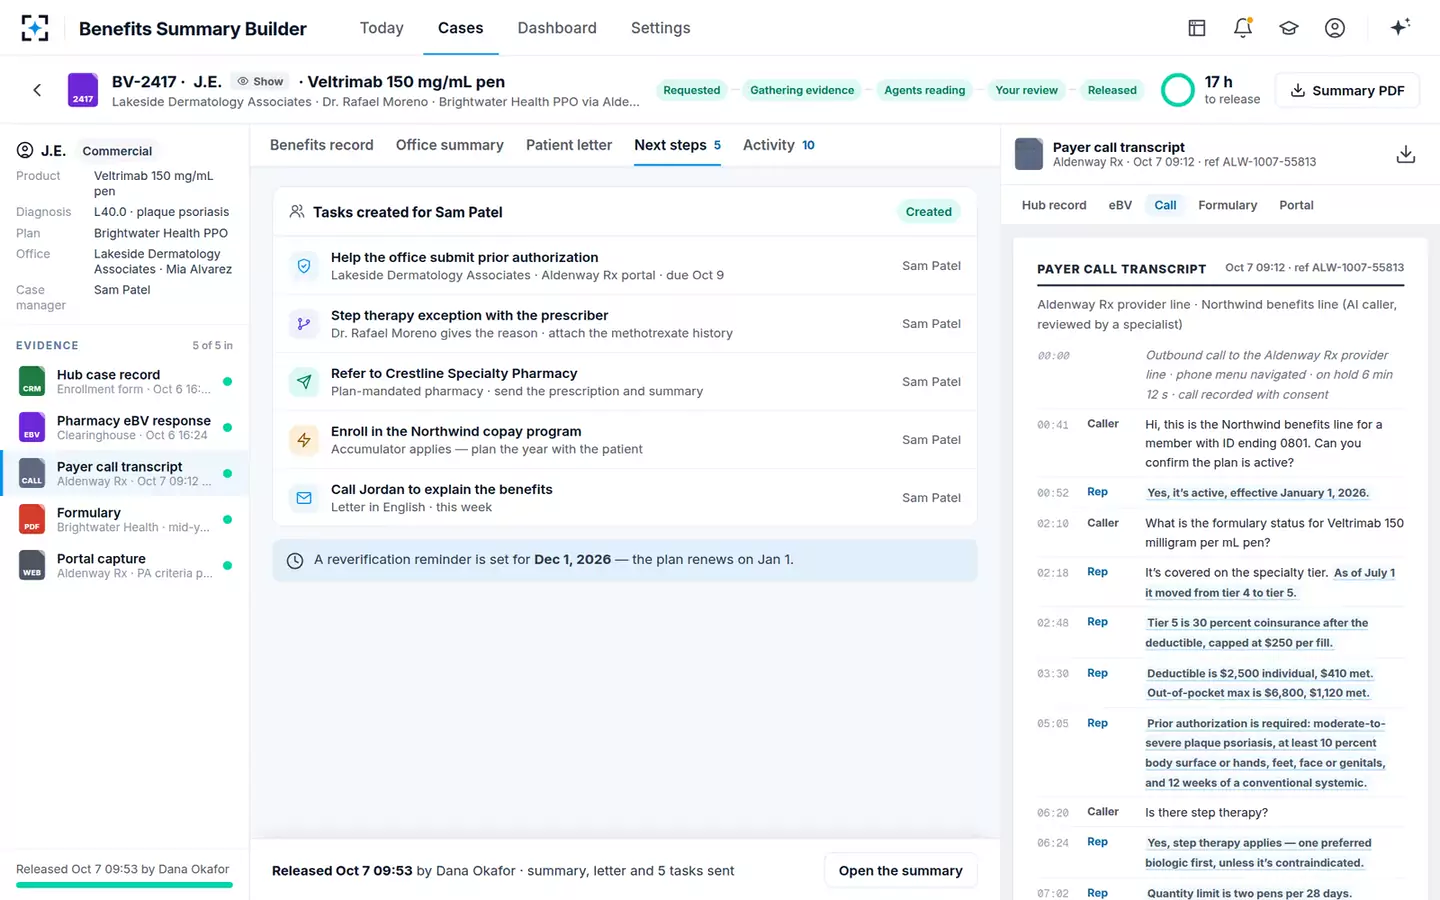
Task: Click the paper plane icon for Crestline referral
Action: 304,382
